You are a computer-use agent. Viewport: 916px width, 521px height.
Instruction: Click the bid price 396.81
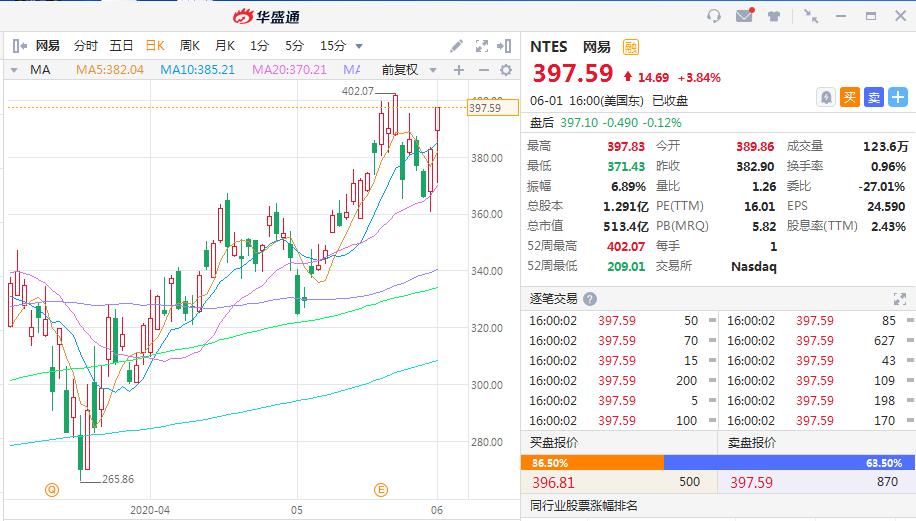click(553, 482)
